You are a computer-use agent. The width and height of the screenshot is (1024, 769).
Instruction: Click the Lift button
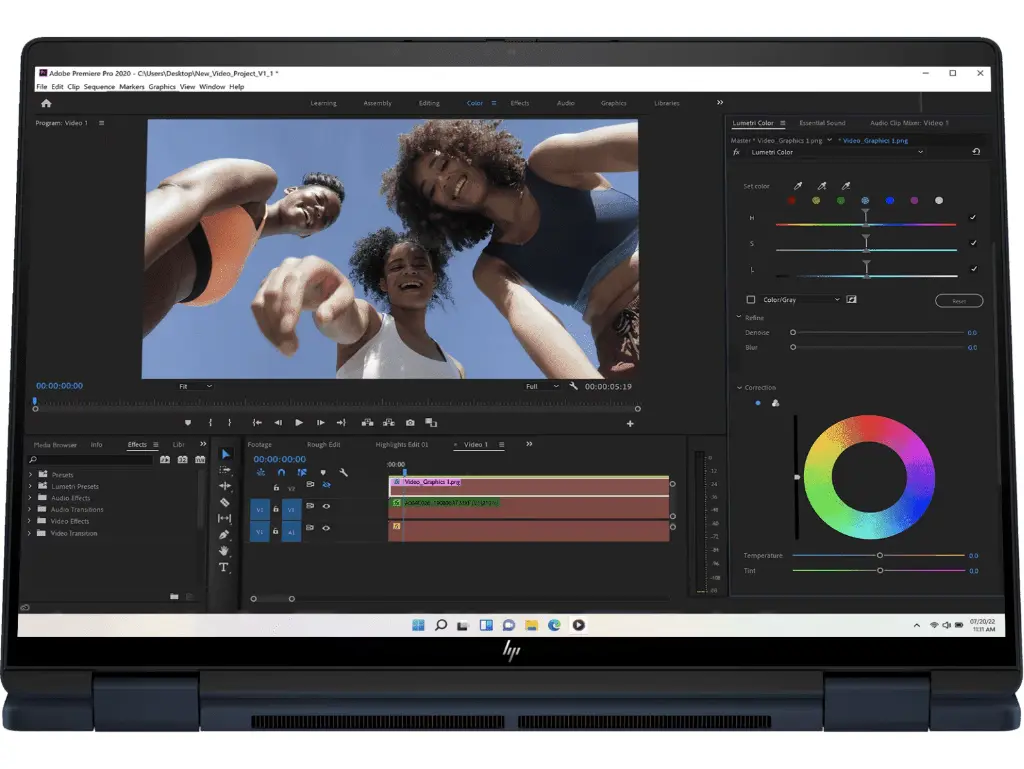tap(368, 423)
